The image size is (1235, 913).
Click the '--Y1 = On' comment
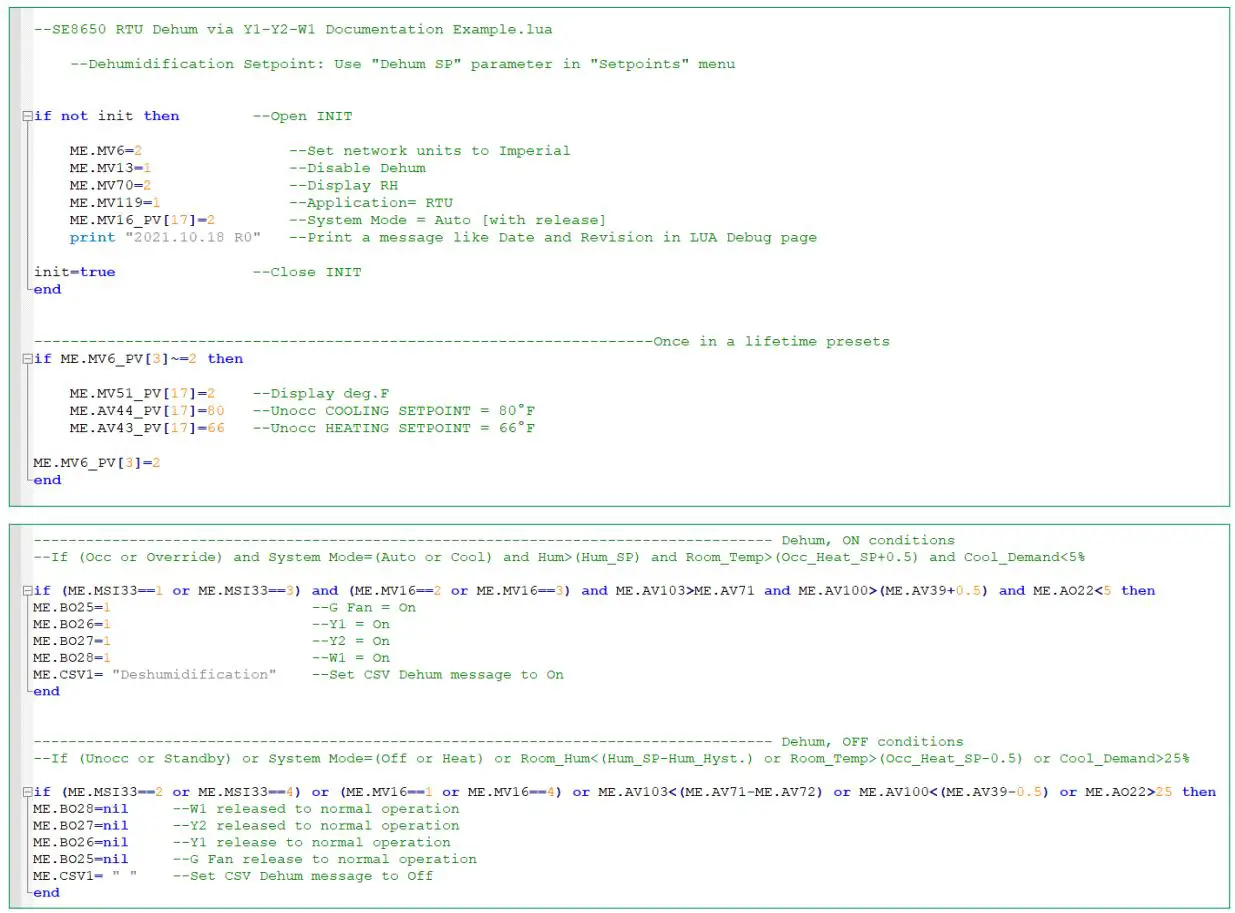(352, 625)
